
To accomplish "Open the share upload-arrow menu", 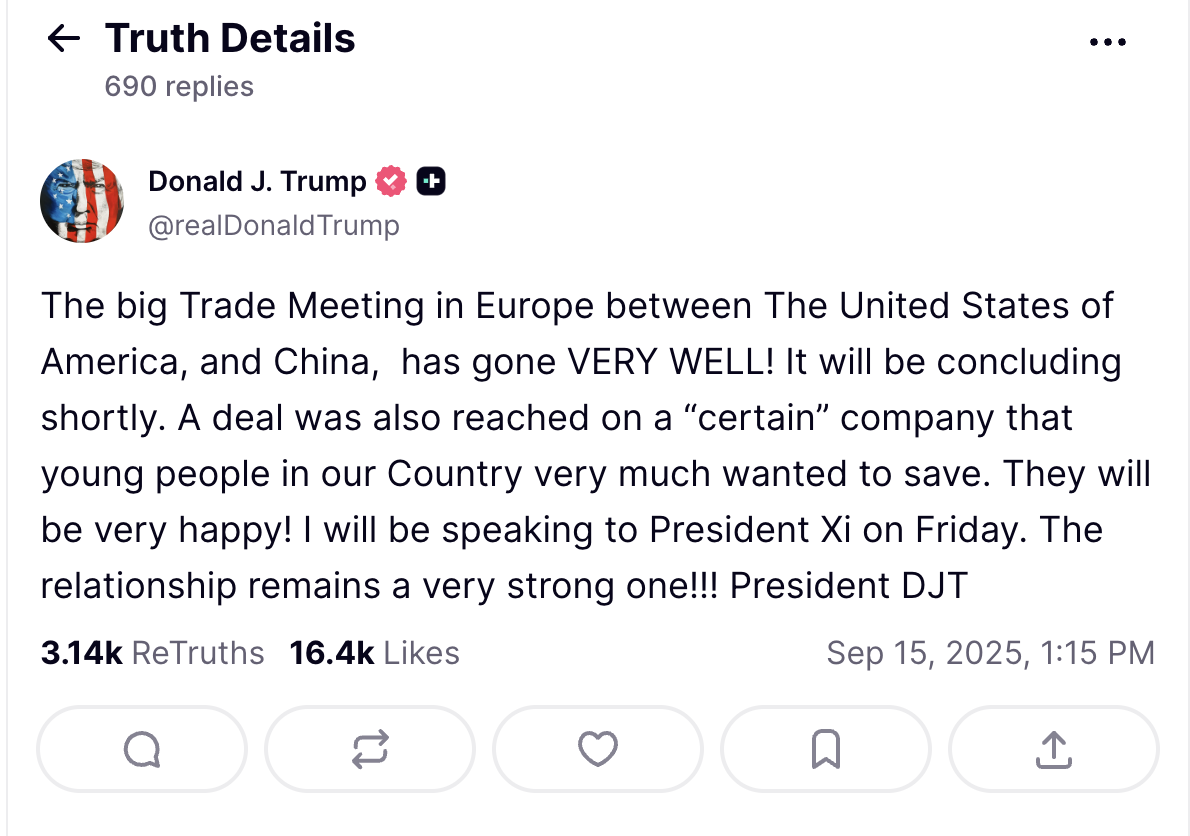I will 1053,749.
